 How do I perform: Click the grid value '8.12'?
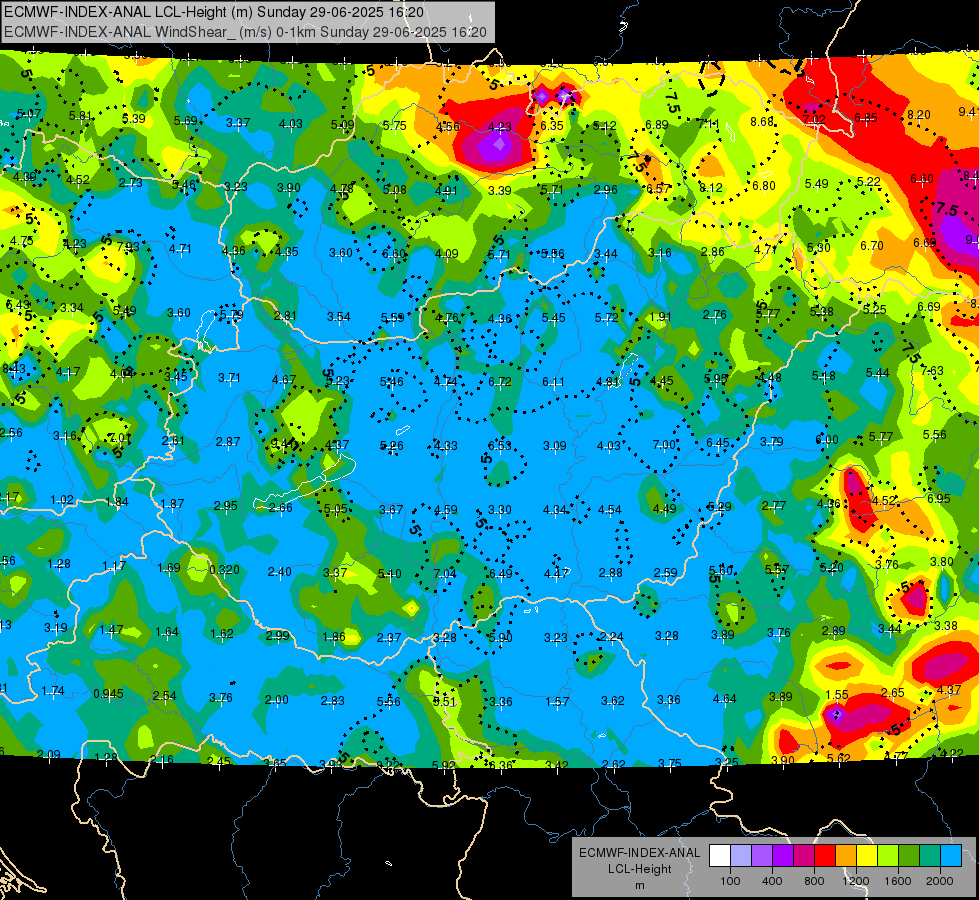(x=711, y=188)
